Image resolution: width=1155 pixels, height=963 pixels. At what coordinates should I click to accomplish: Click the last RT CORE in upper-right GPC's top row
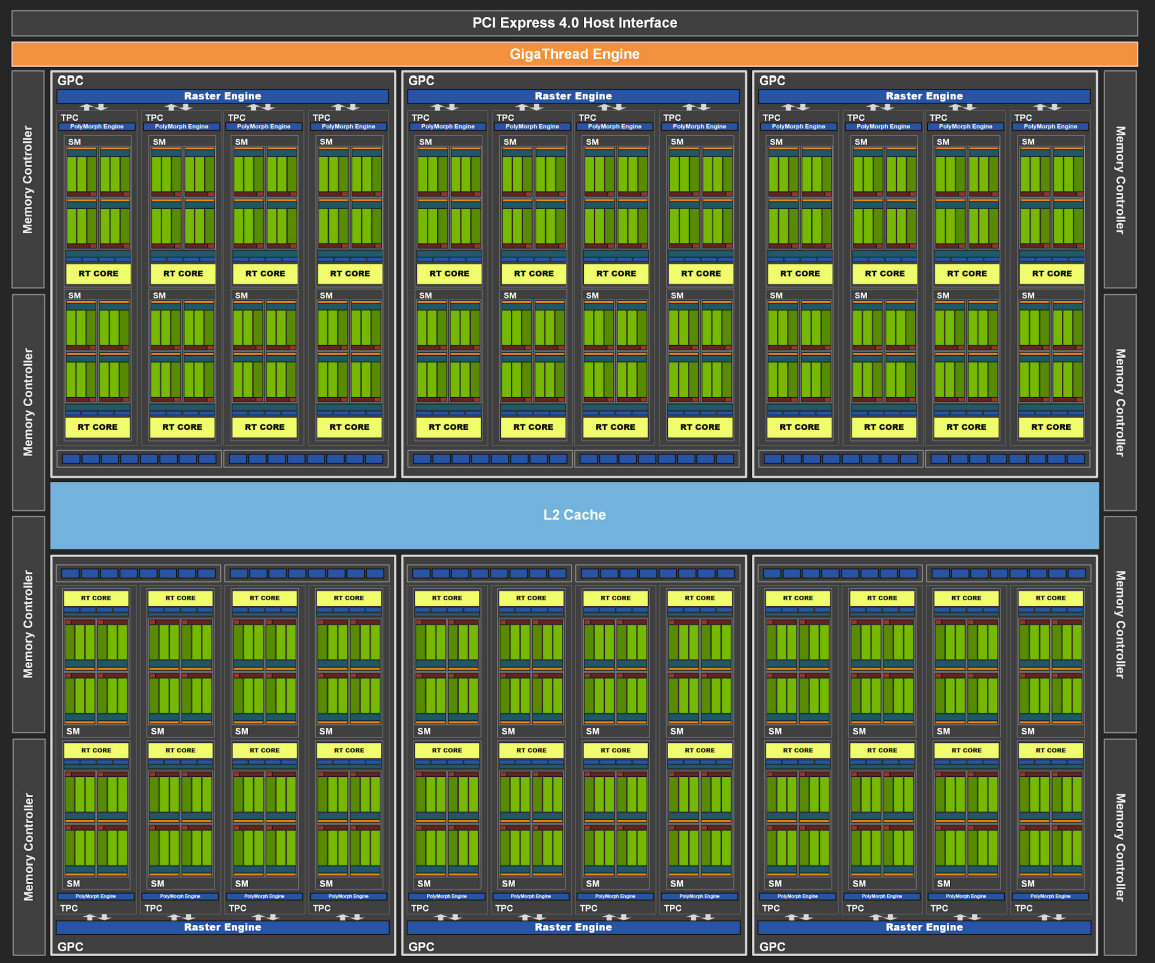1051,273
